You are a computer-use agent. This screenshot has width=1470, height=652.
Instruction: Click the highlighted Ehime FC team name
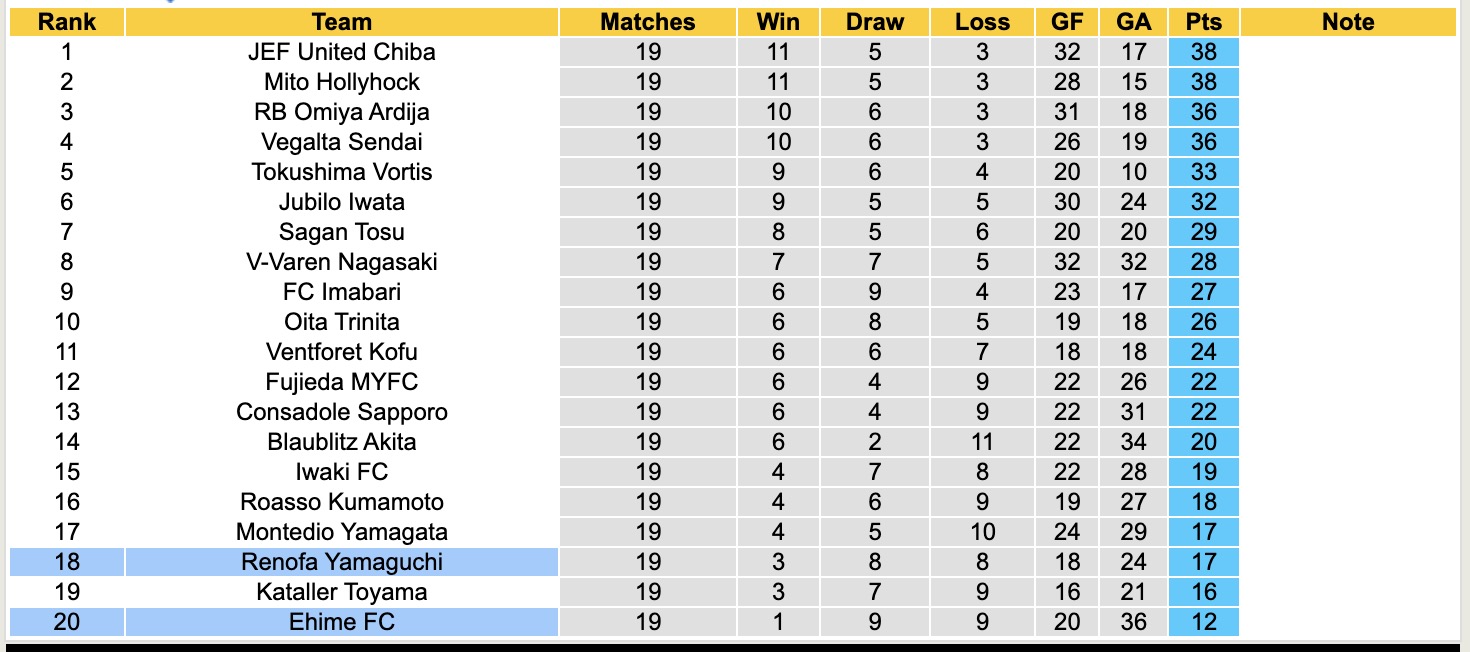click(x=341, y=622)
